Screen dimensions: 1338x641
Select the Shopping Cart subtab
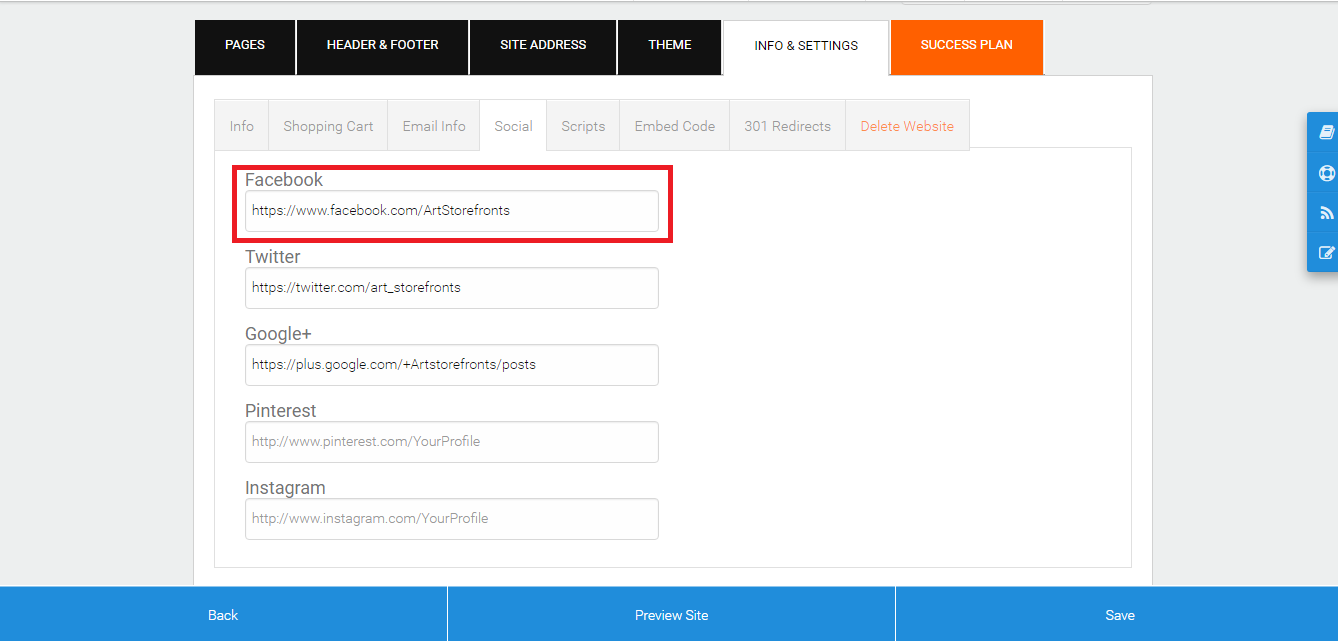pyautogui.click(x=328, y=125)
